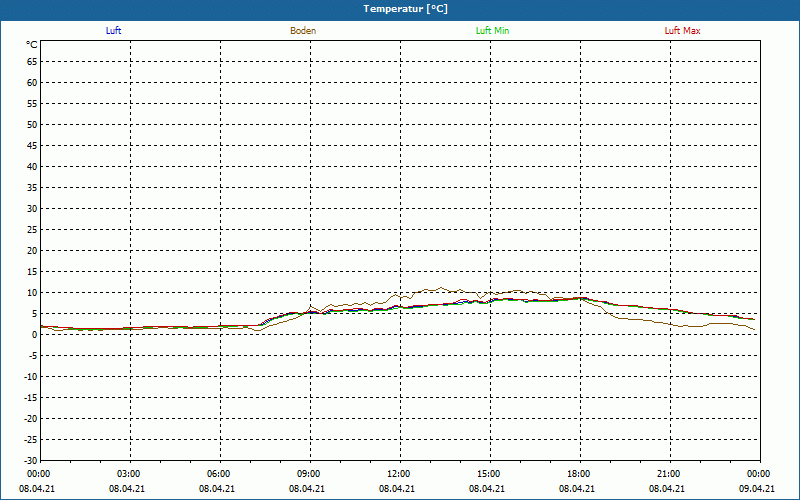The width and height of the screenshot is (800, 500).
Task: Click the 0 value on the temperature axis
Action: coord(35,335)
